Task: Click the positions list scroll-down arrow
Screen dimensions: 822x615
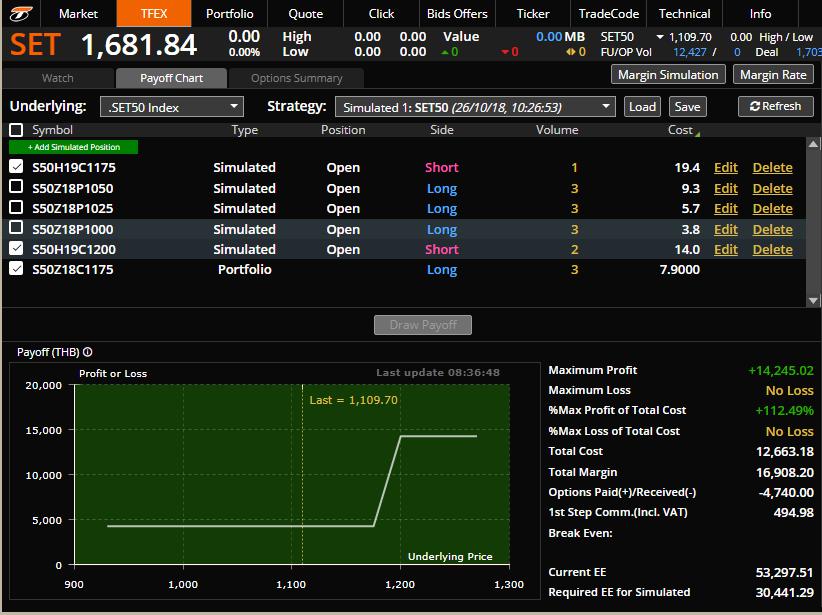Action: tap(813, 300)
